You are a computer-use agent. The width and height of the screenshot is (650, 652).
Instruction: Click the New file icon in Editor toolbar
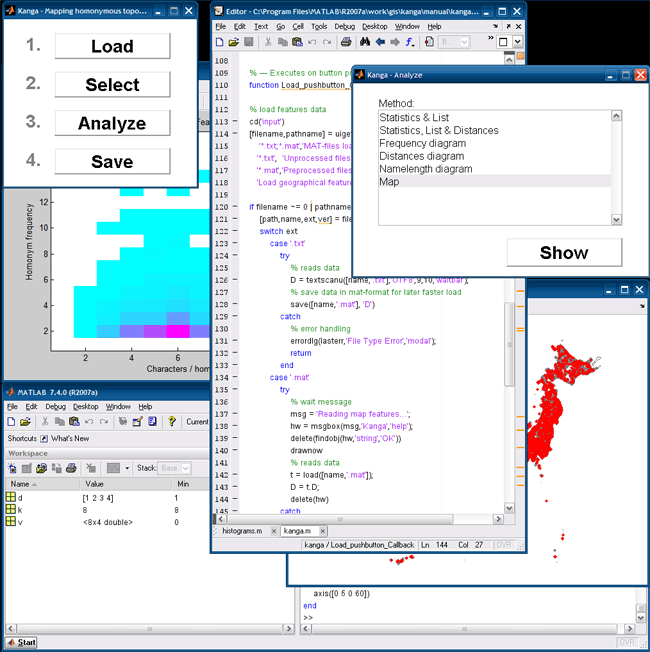220,42
